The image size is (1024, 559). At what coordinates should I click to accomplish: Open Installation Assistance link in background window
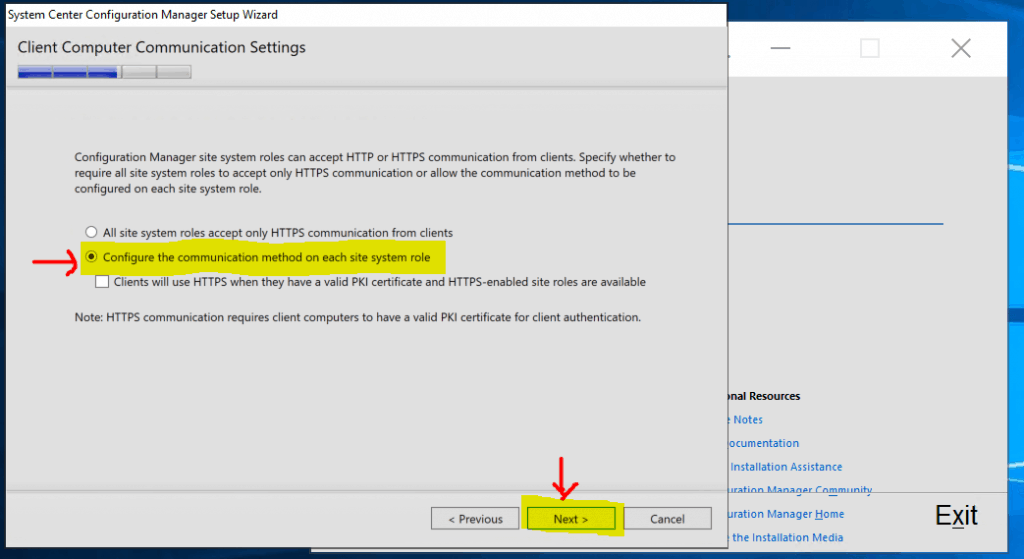pyautogui.click(x=786, y=466)
